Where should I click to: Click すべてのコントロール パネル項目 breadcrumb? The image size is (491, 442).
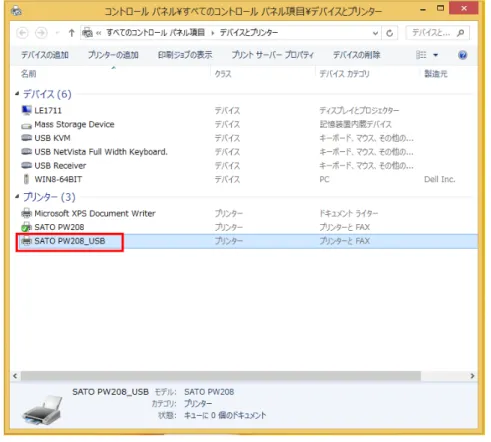(156, 33)
